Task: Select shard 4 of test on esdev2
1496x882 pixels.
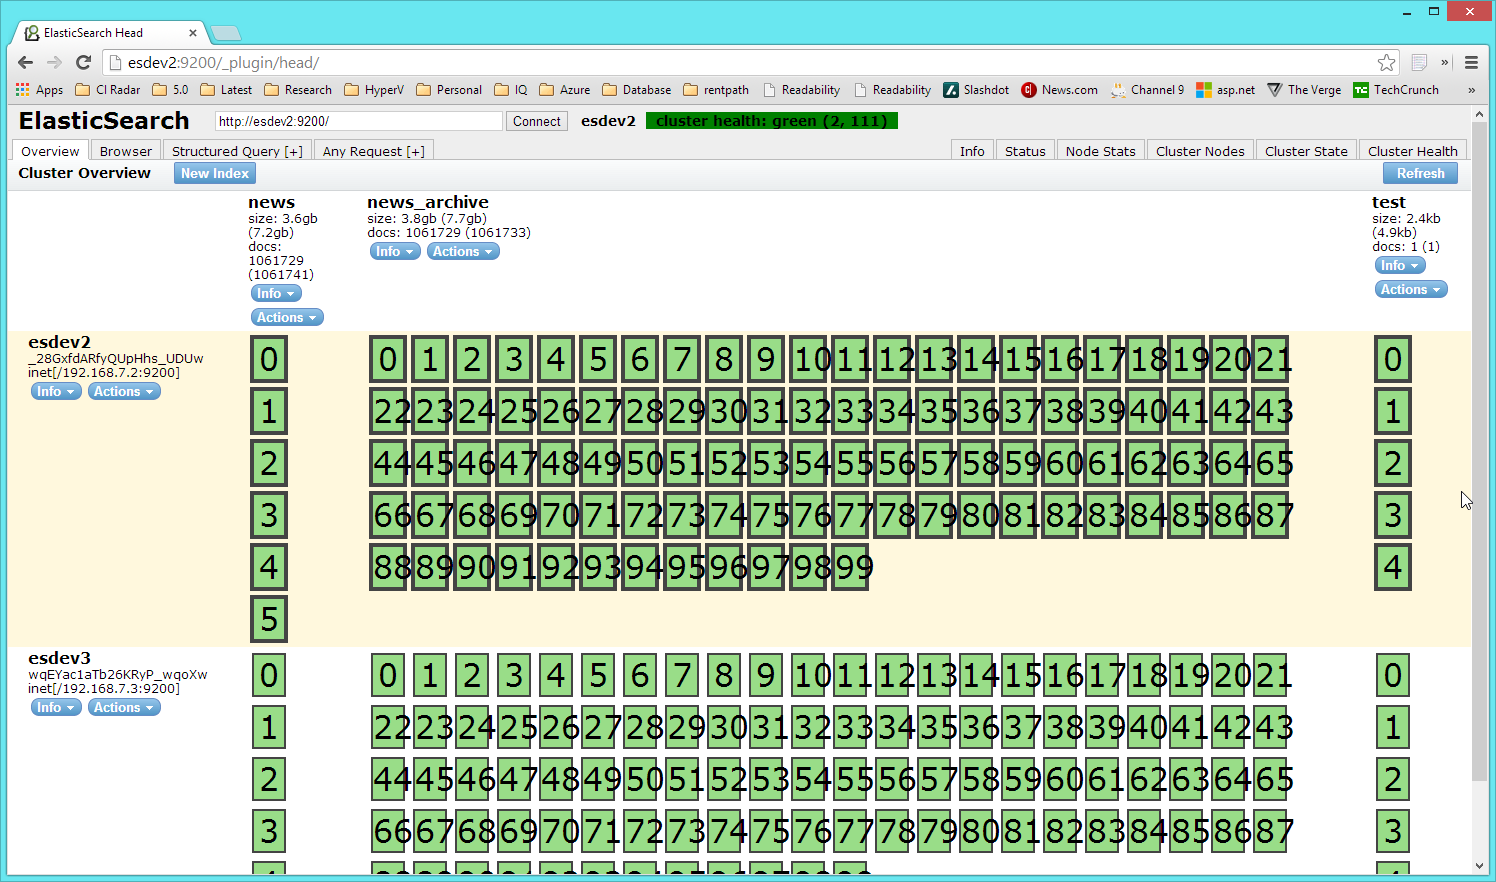Action: click(x=1393, y=567)
